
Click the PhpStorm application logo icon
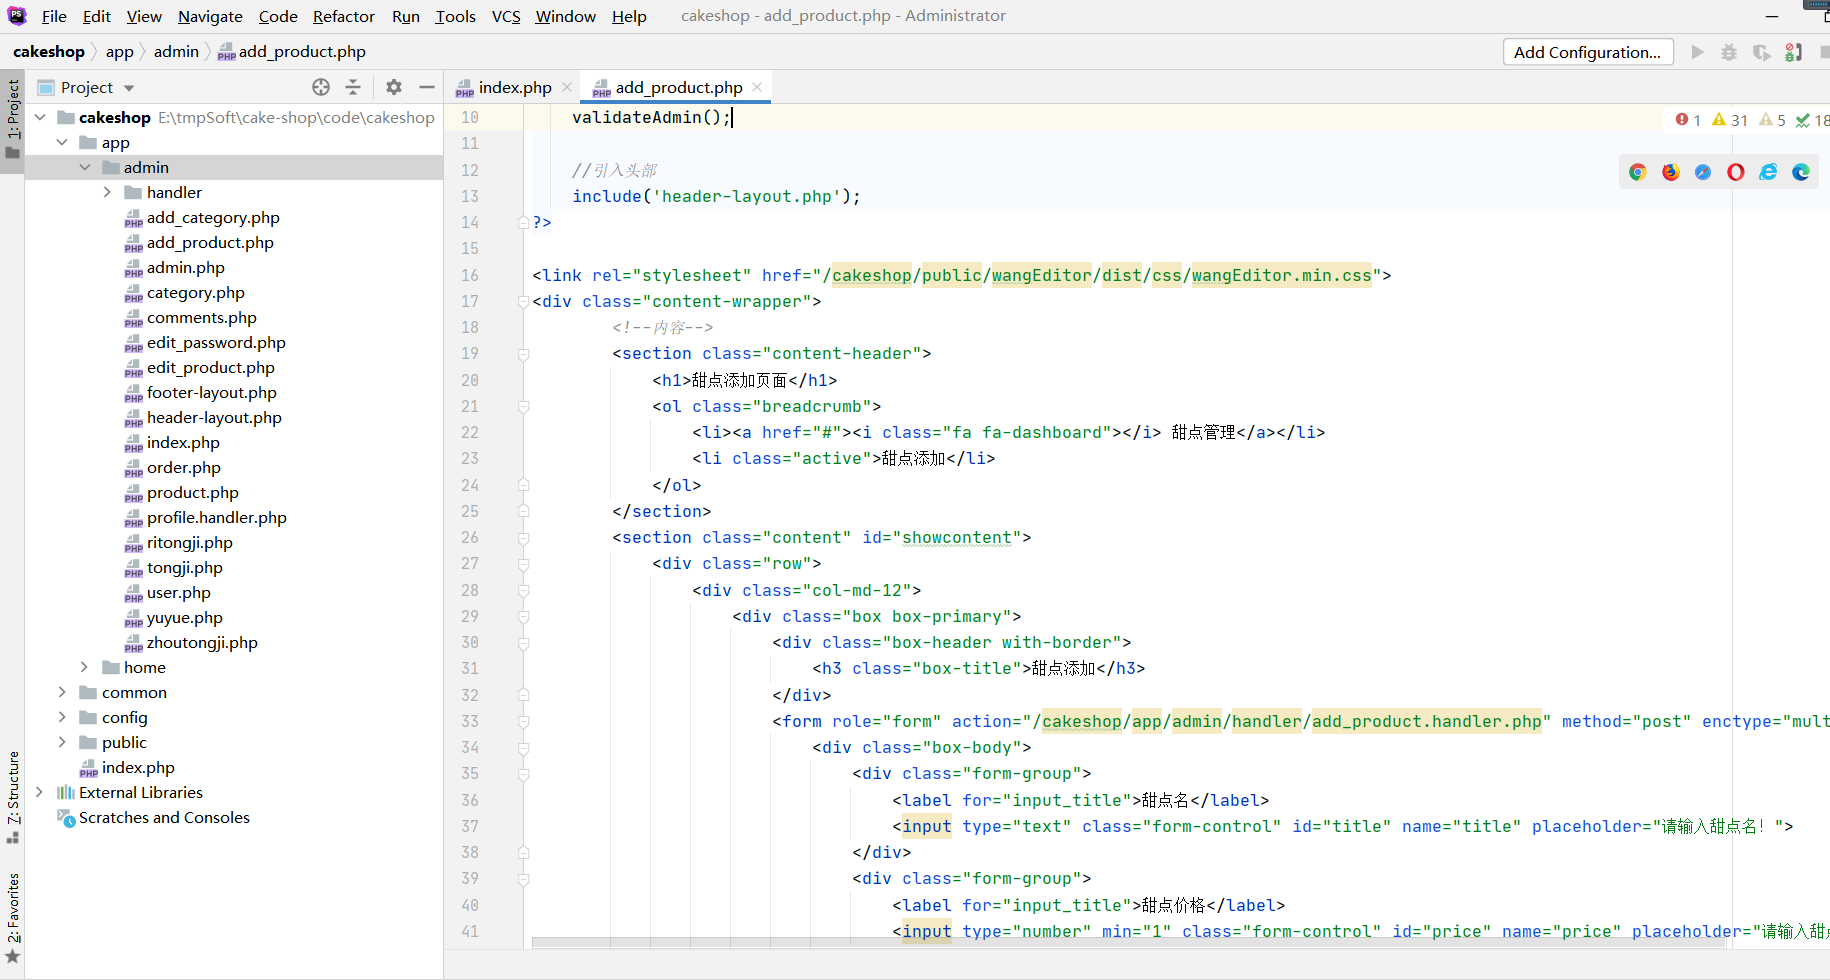(17, 16)
